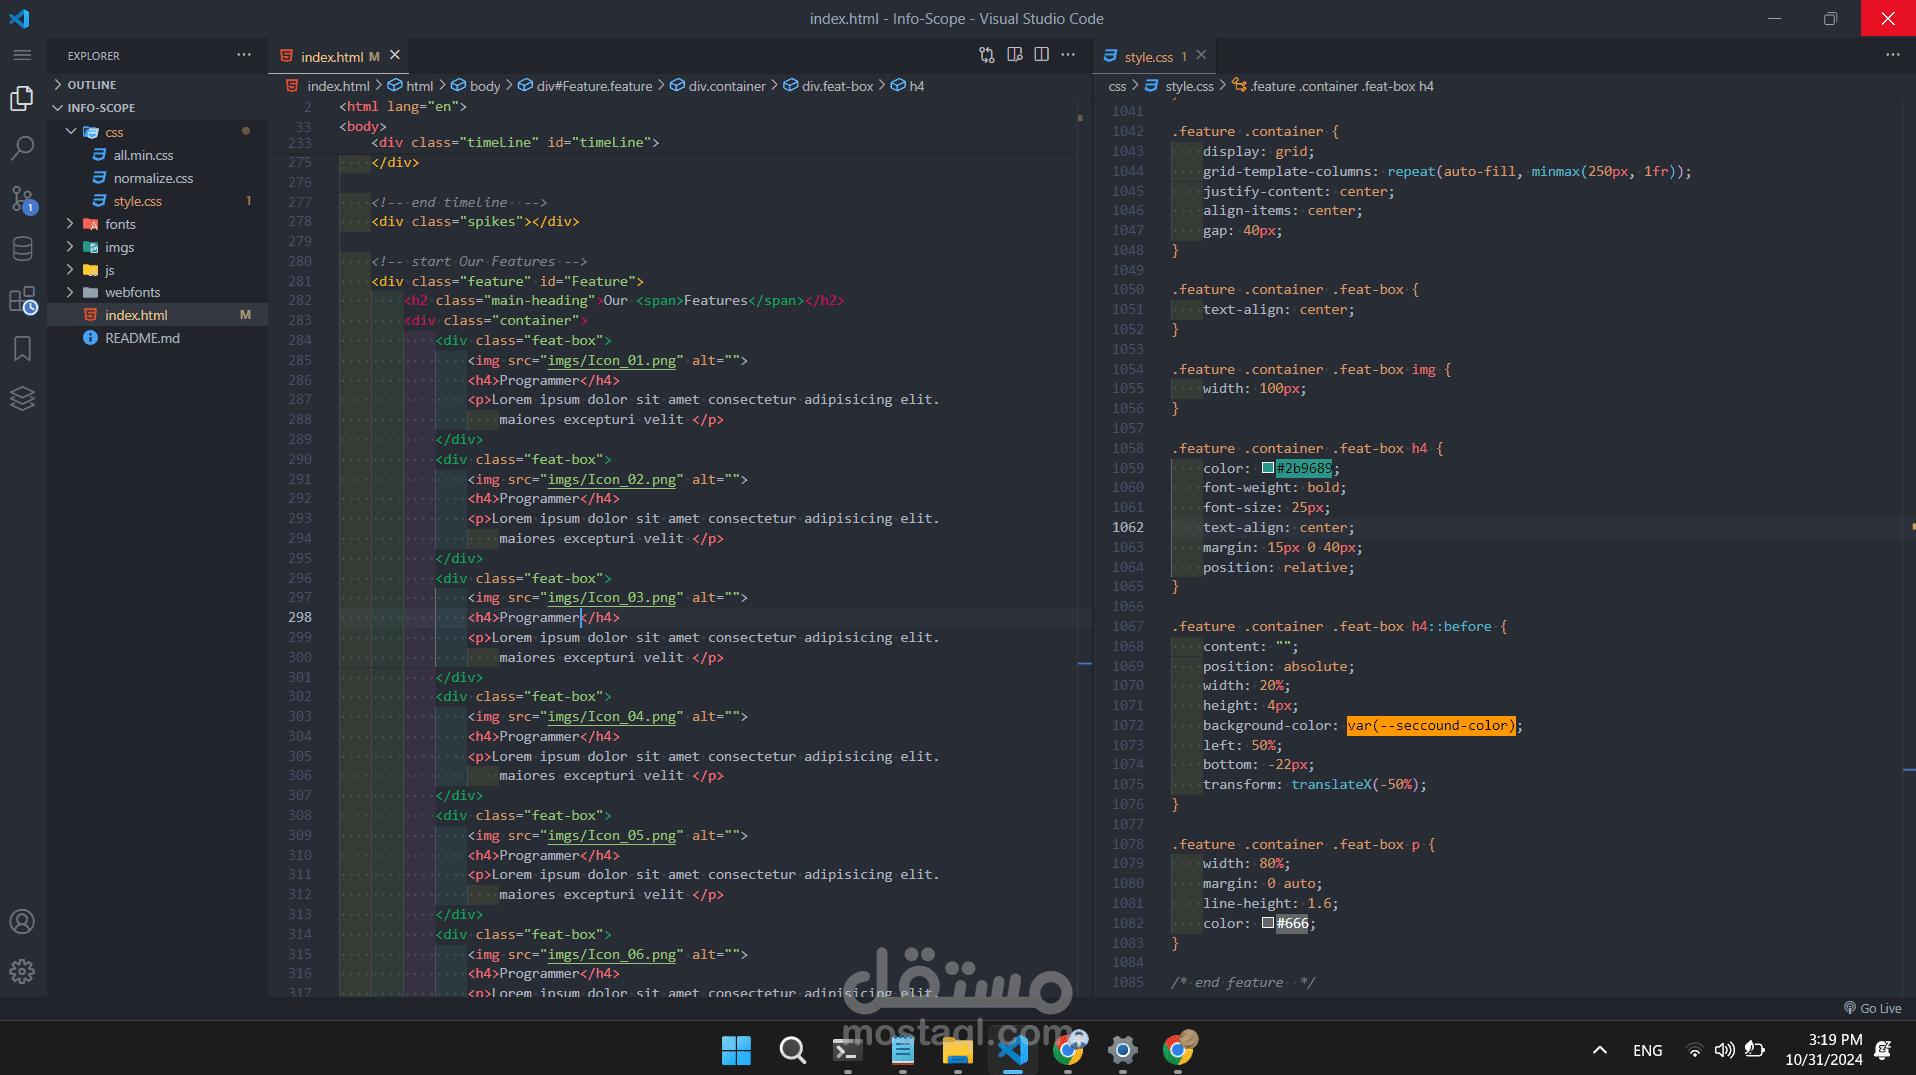Split the index.html editor right
The image size is (1916, 1075).
[x=1041, y=55]
